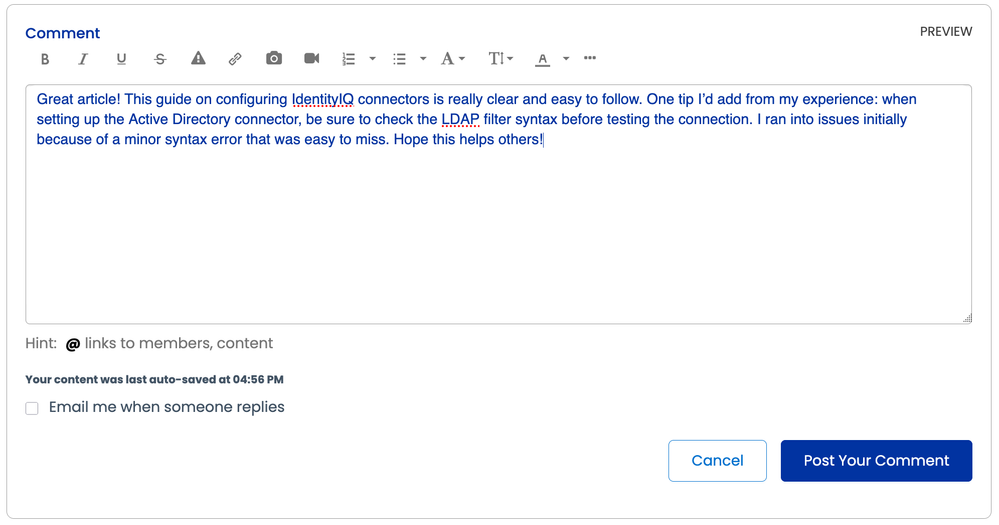
Task: Insert a photo using the camera icon
Action: pos(274,59)
